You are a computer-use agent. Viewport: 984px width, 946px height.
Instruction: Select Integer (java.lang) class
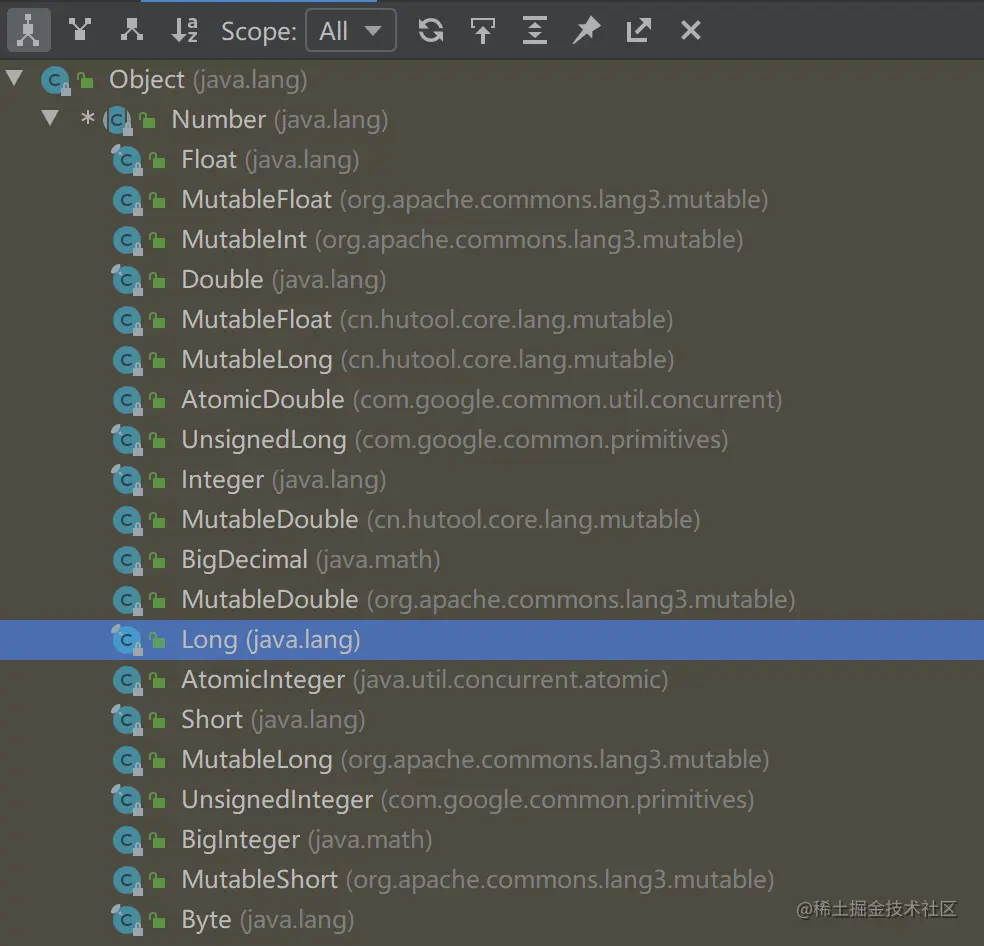tap(492, 480)
